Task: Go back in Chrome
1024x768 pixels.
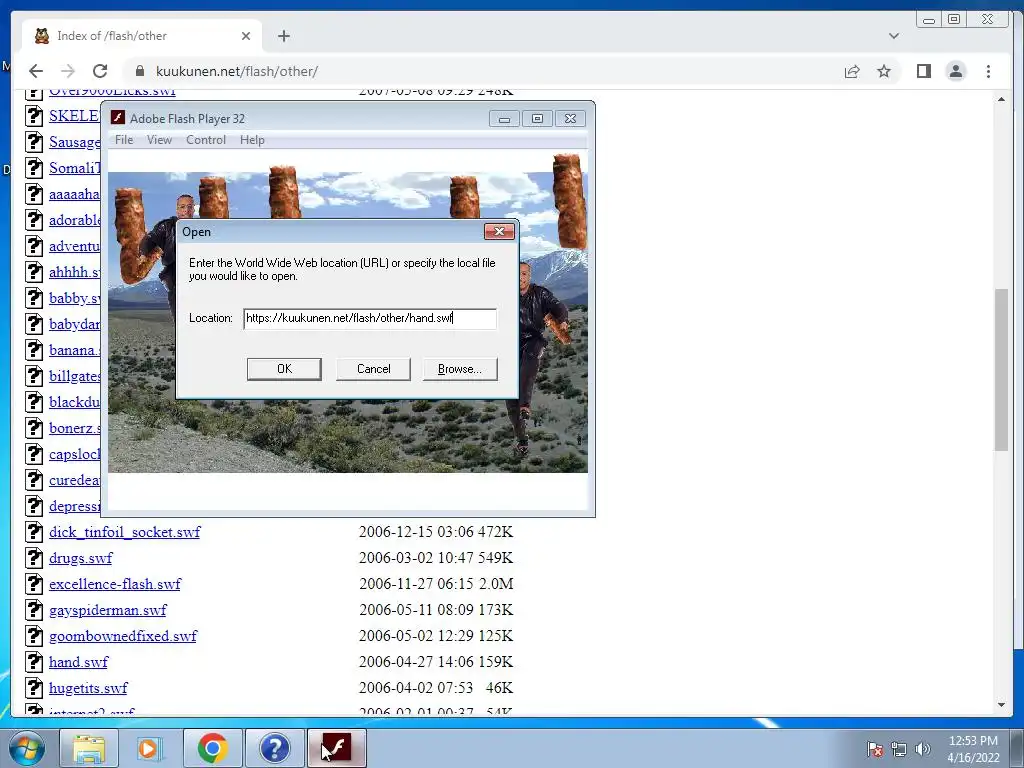Action: [36, 71]
